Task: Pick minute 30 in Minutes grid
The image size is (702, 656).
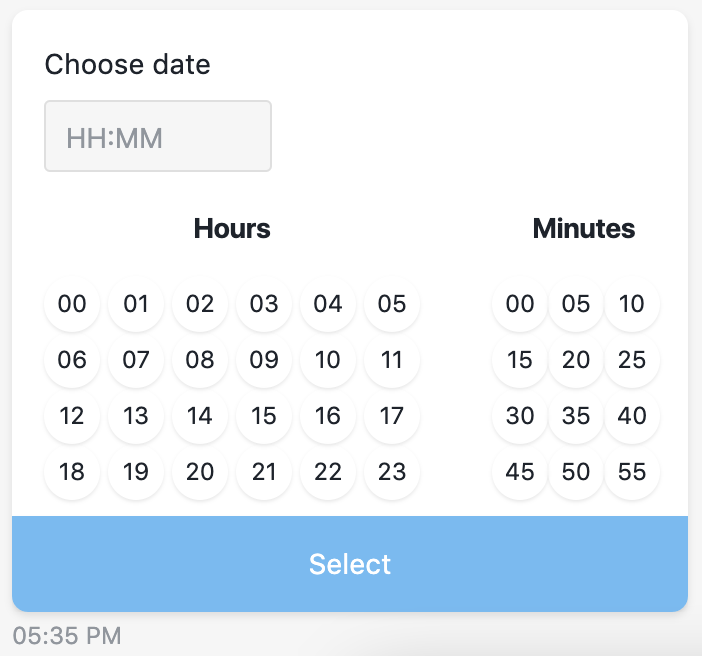Action: pyautogui.click(x=520, y=416)
